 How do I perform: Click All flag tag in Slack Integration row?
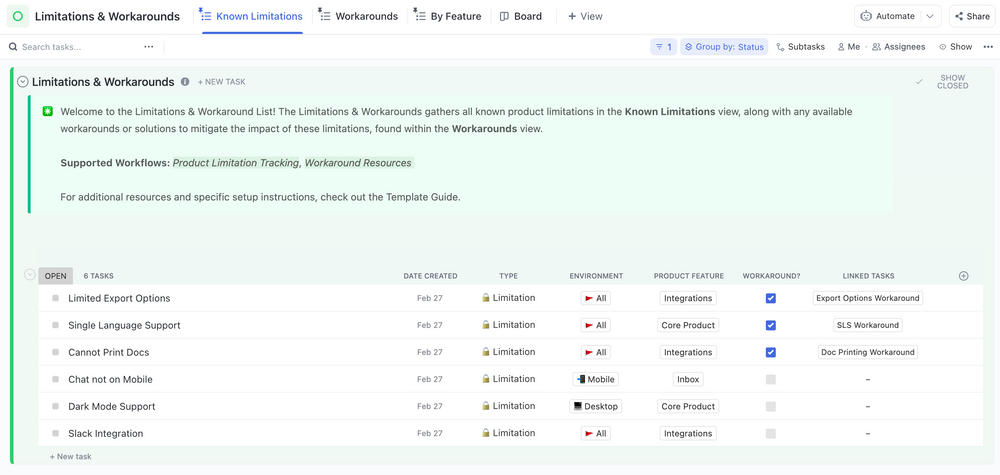596,434
